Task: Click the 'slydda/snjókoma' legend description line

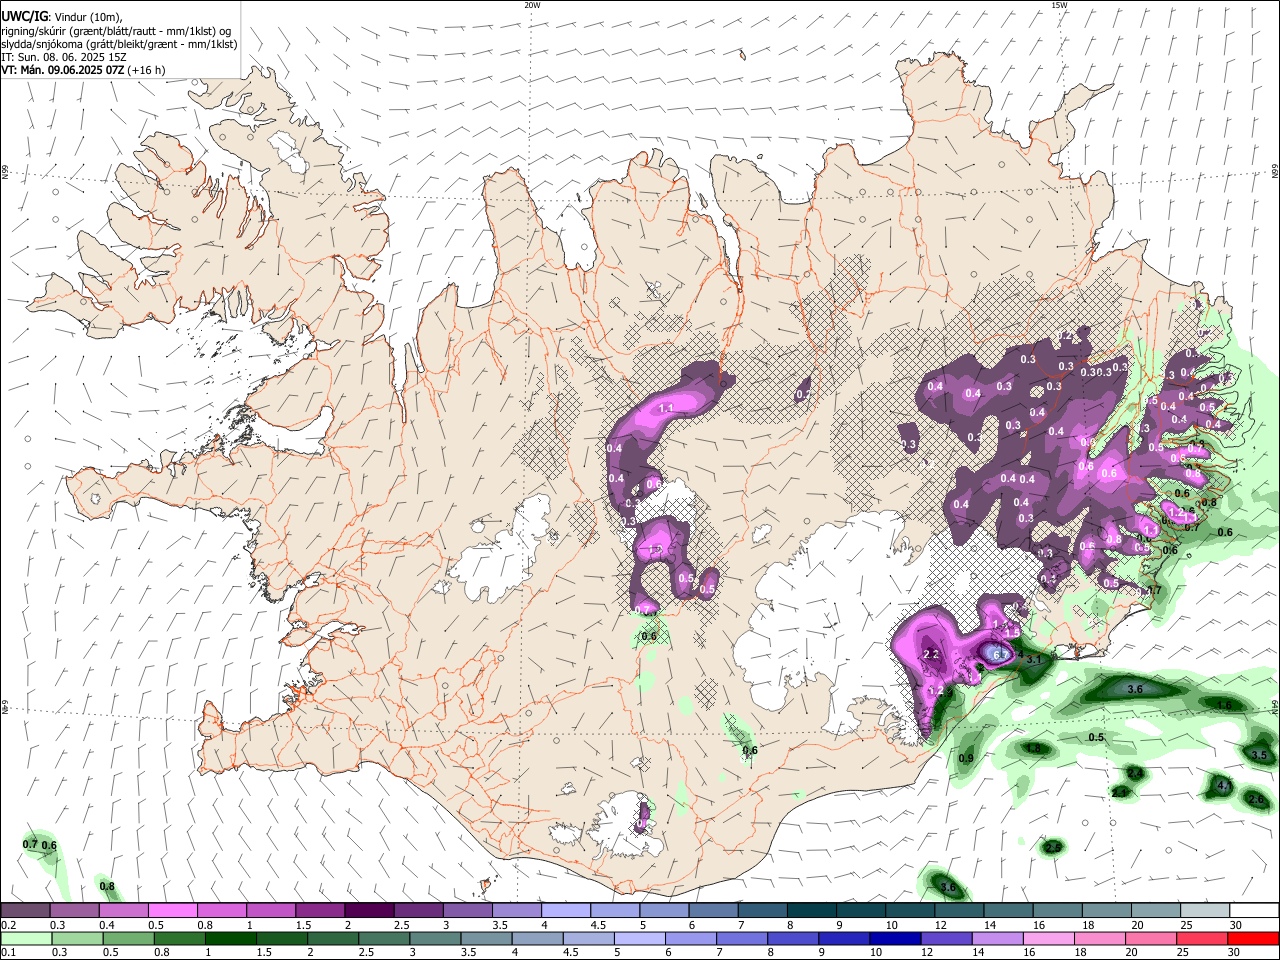Action: coord(119,44)
